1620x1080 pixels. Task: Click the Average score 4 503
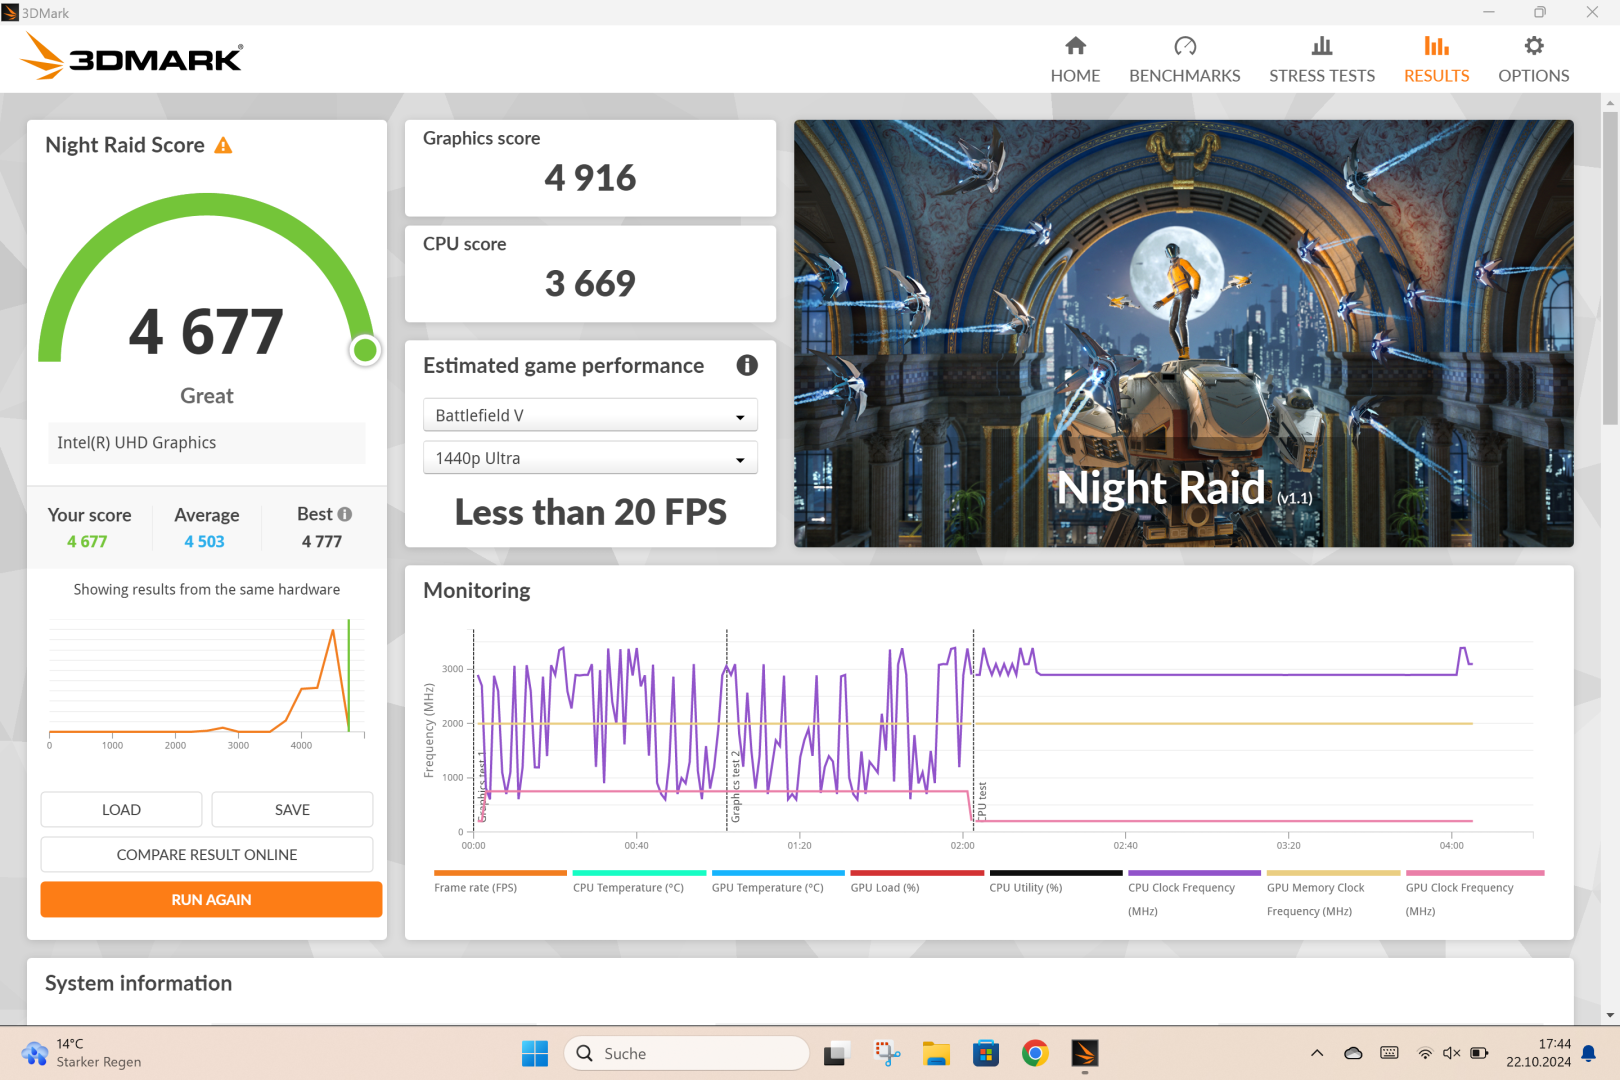pos(205,541)
